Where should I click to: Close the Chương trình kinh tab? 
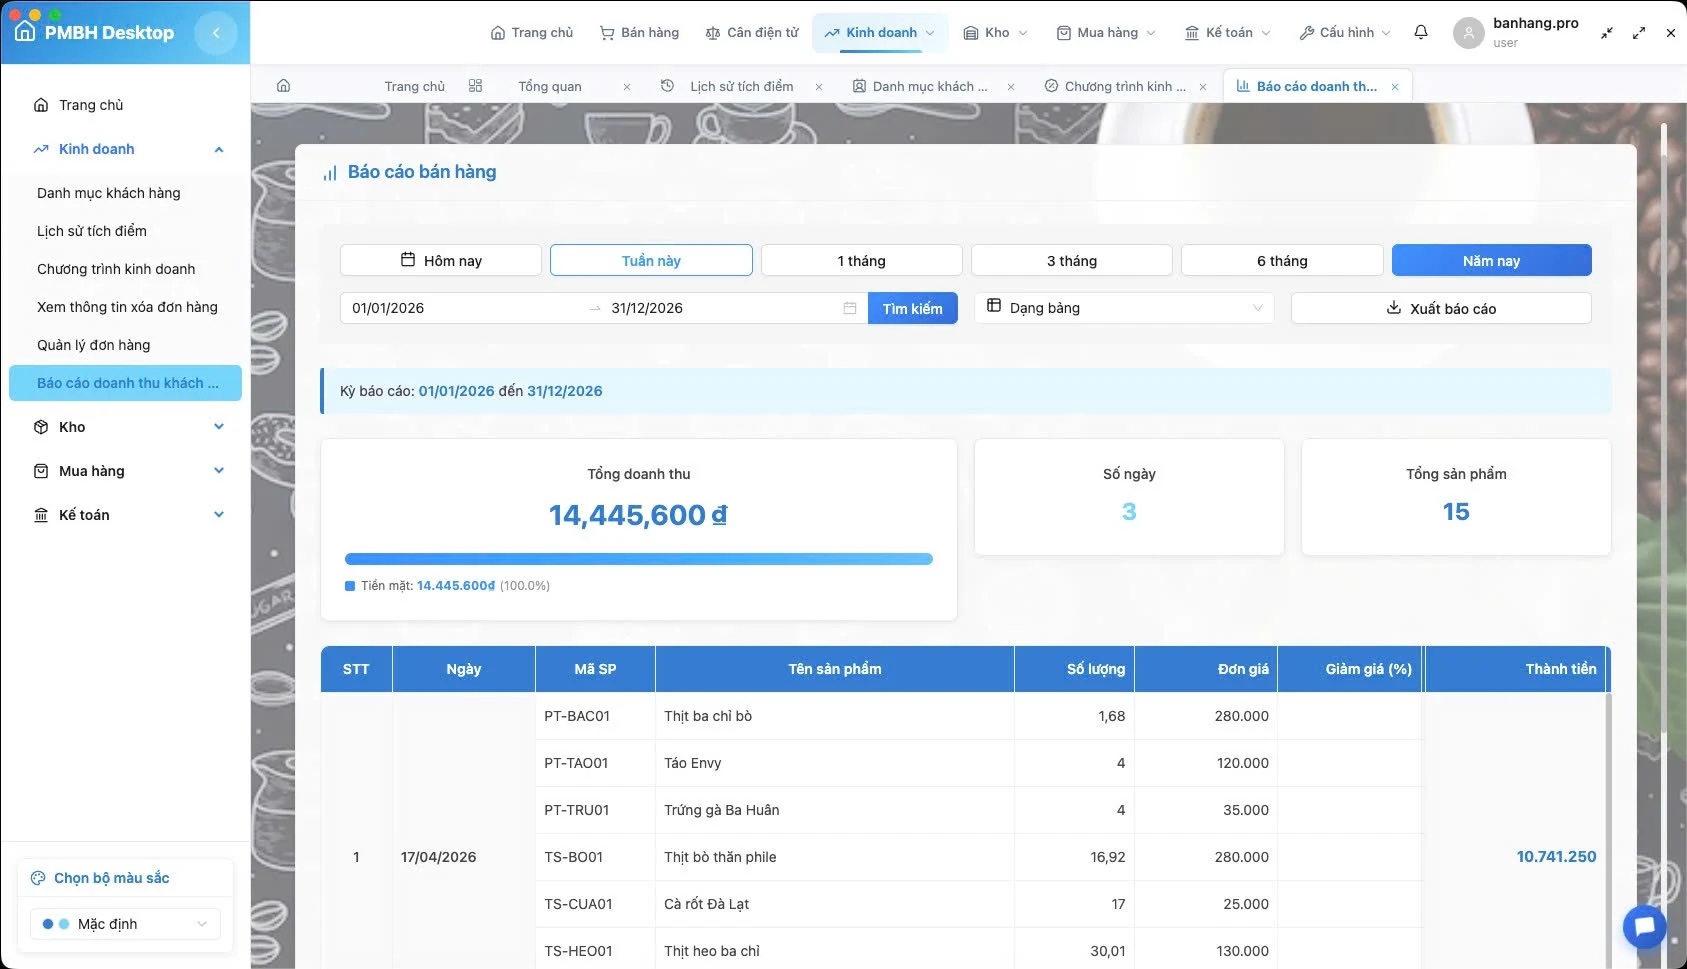pos(1203,87)
